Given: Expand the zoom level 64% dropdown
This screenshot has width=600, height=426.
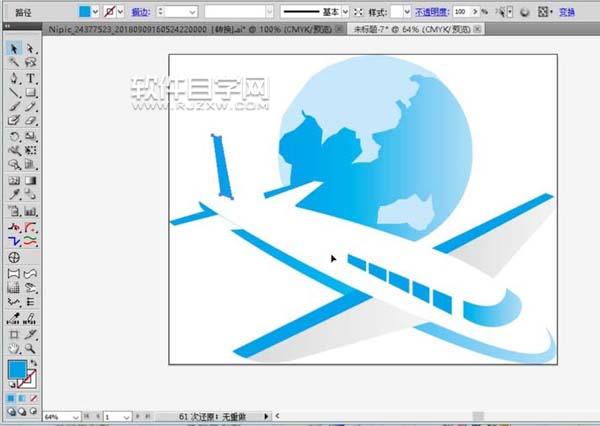Looking at the screenshot, I should click(x=76, y=417).
